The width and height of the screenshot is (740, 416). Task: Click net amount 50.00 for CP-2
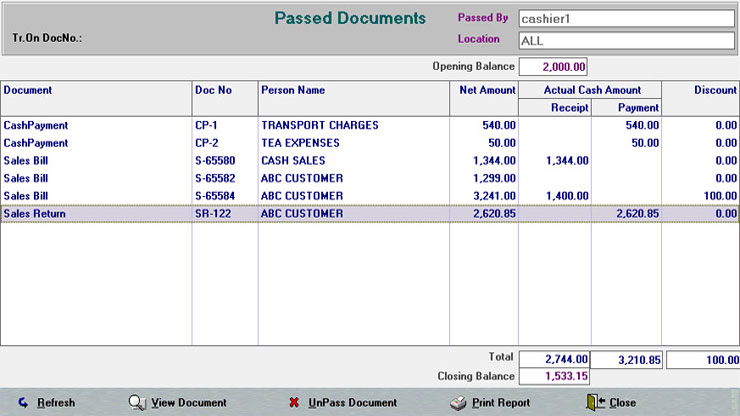pyautogui.click(x=502, y=143)
